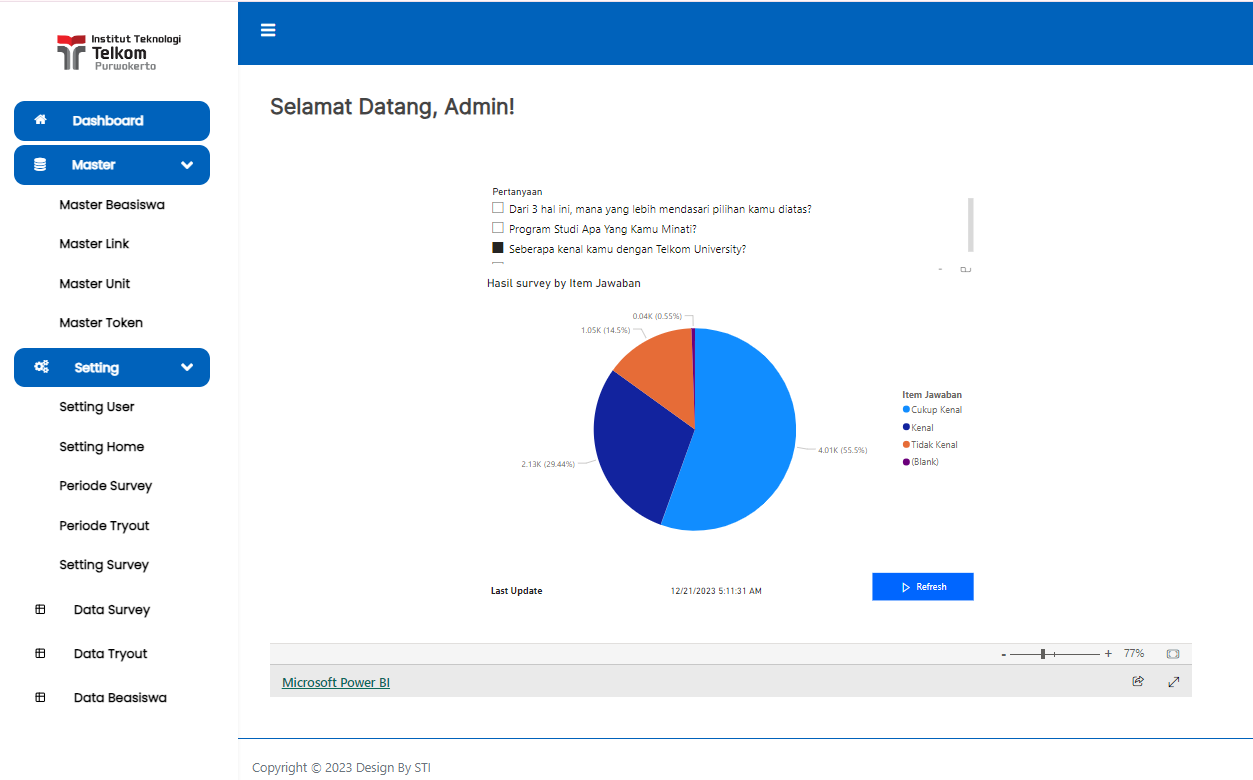This screenshot has height=780, width=1253.
Task: Click the fit to page icon
Action: pos(1172,654)
